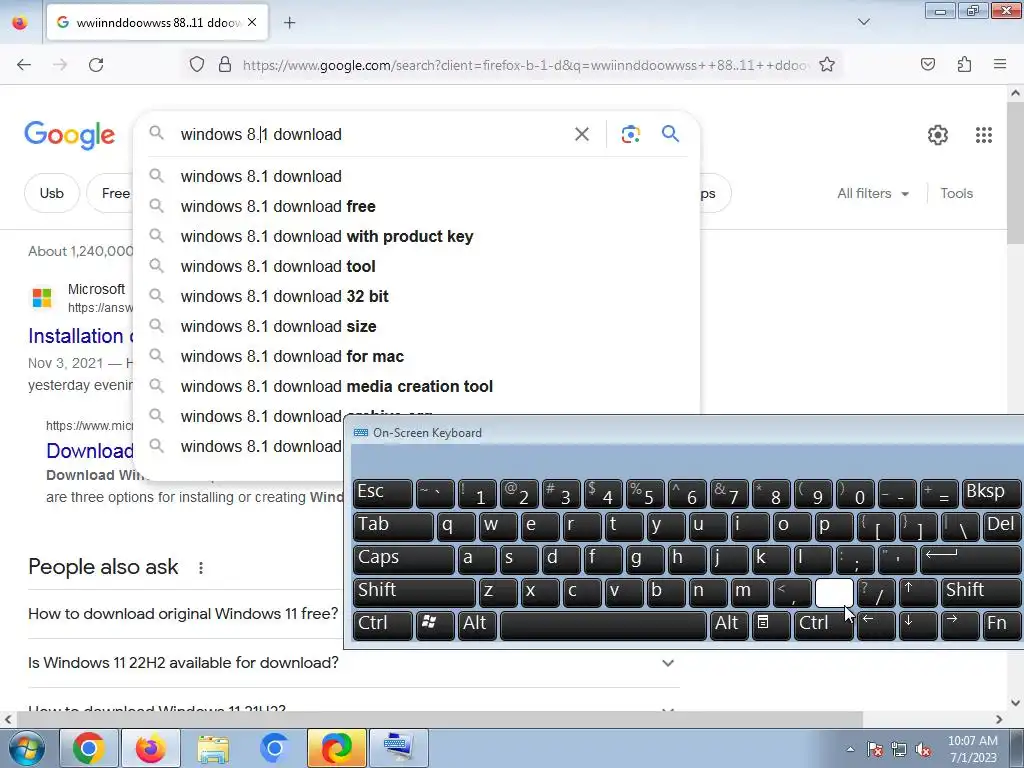This screenshot has height=768, width=1024.
Task: Open Google Quick settings gear
Action: coord(937,135)
